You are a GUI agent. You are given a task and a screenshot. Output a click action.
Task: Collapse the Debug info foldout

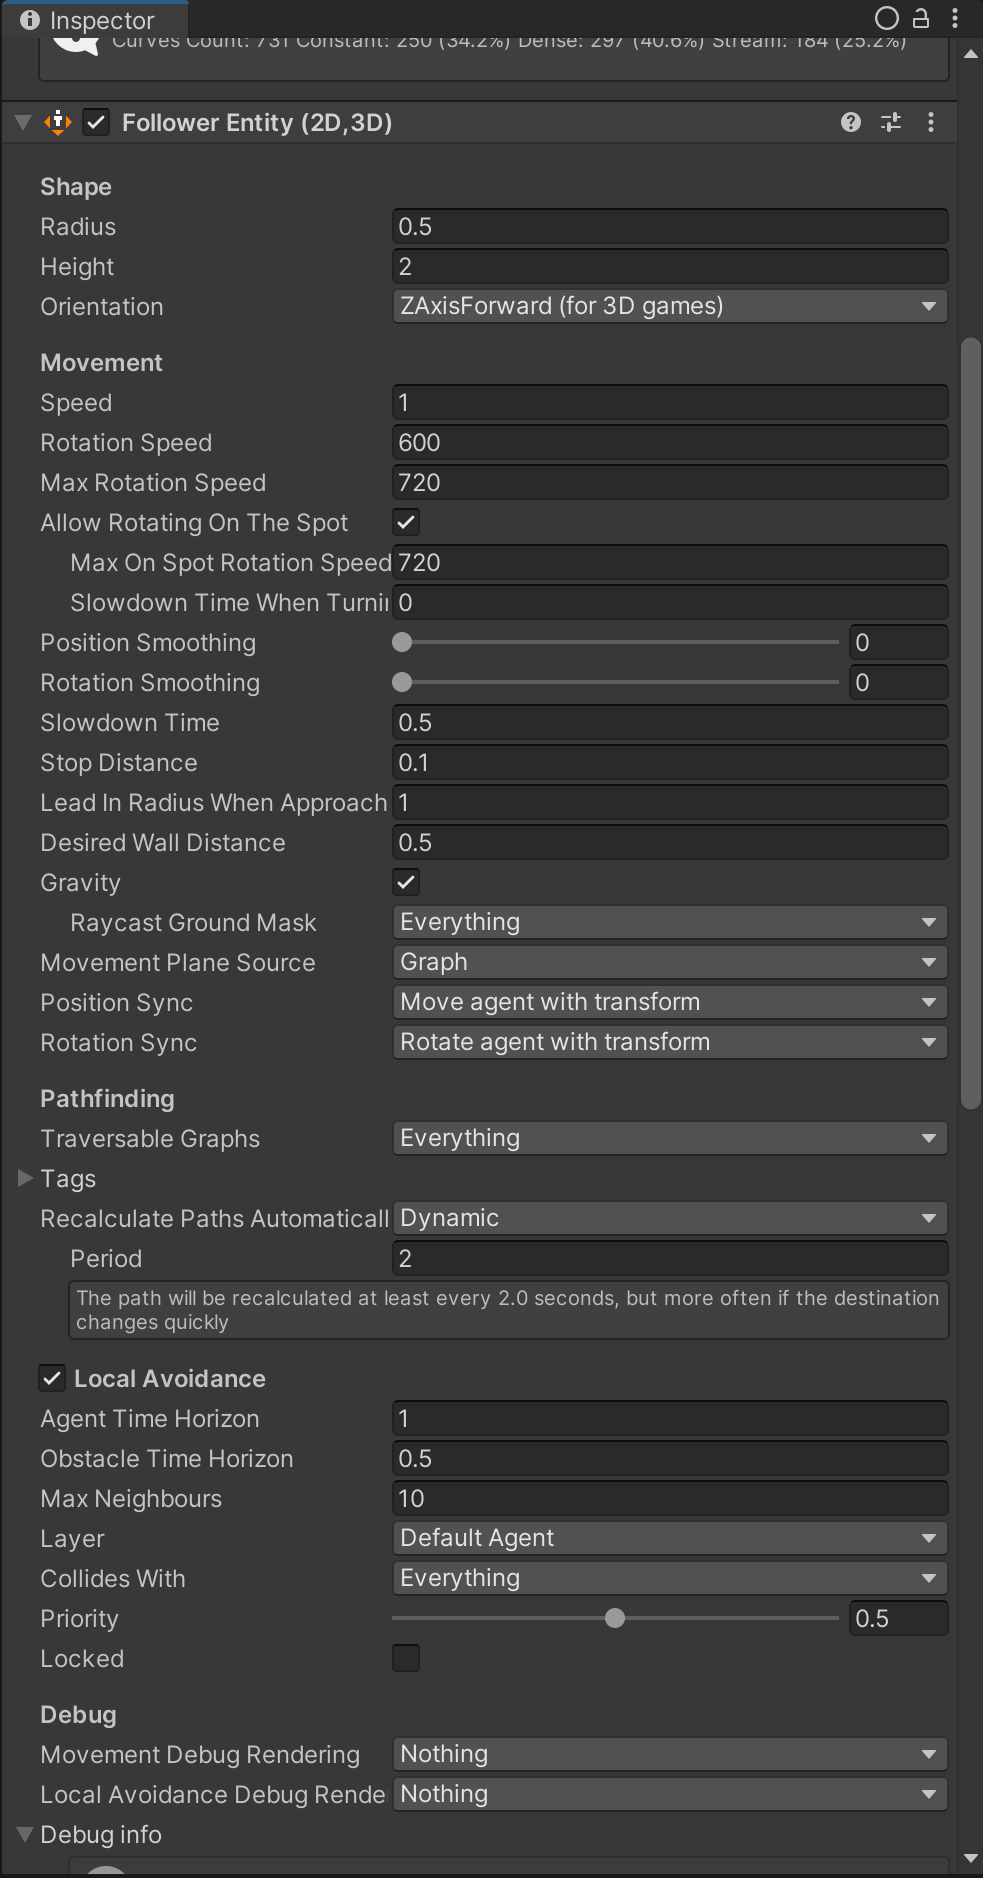coord(26,1835)
